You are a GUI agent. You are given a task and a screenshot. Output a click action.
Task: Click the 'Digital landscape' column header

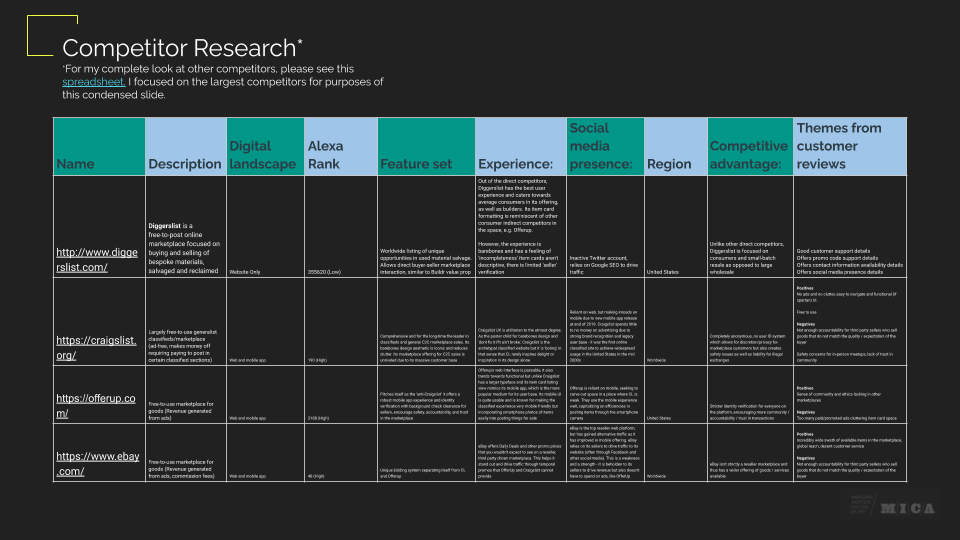266,147
